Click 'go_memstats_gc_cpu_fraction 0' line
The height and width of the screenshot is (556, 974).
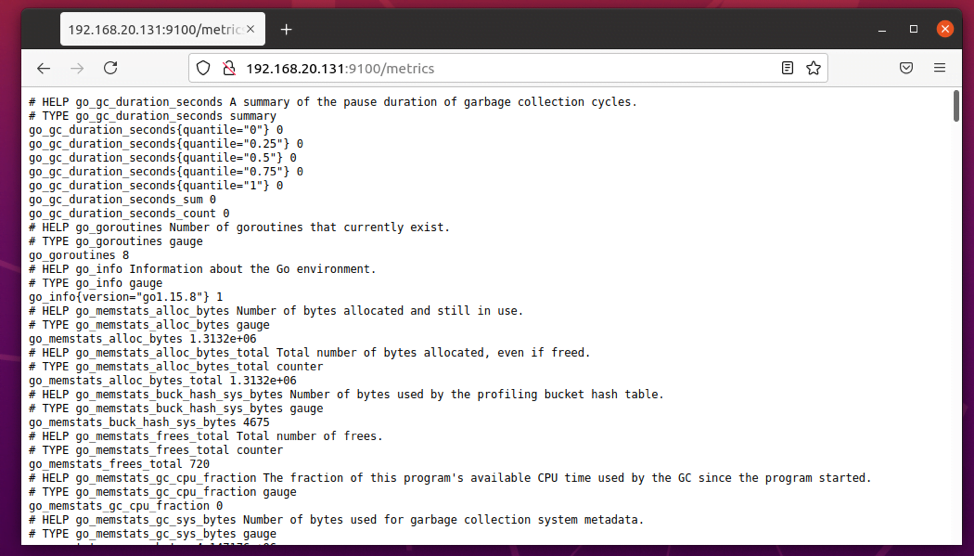[x=125, y=506]
